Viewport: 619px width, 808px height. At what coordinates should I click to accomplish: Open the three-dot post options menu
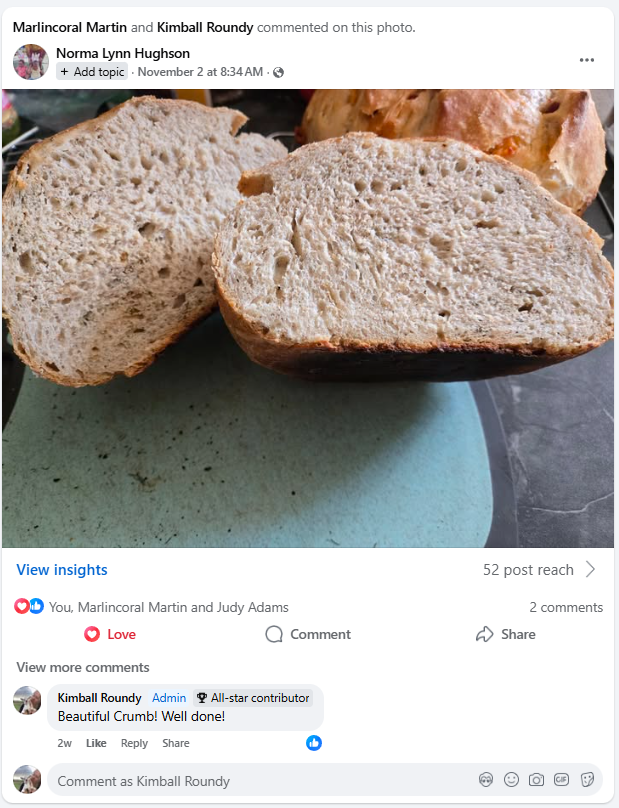pos(587,60)
